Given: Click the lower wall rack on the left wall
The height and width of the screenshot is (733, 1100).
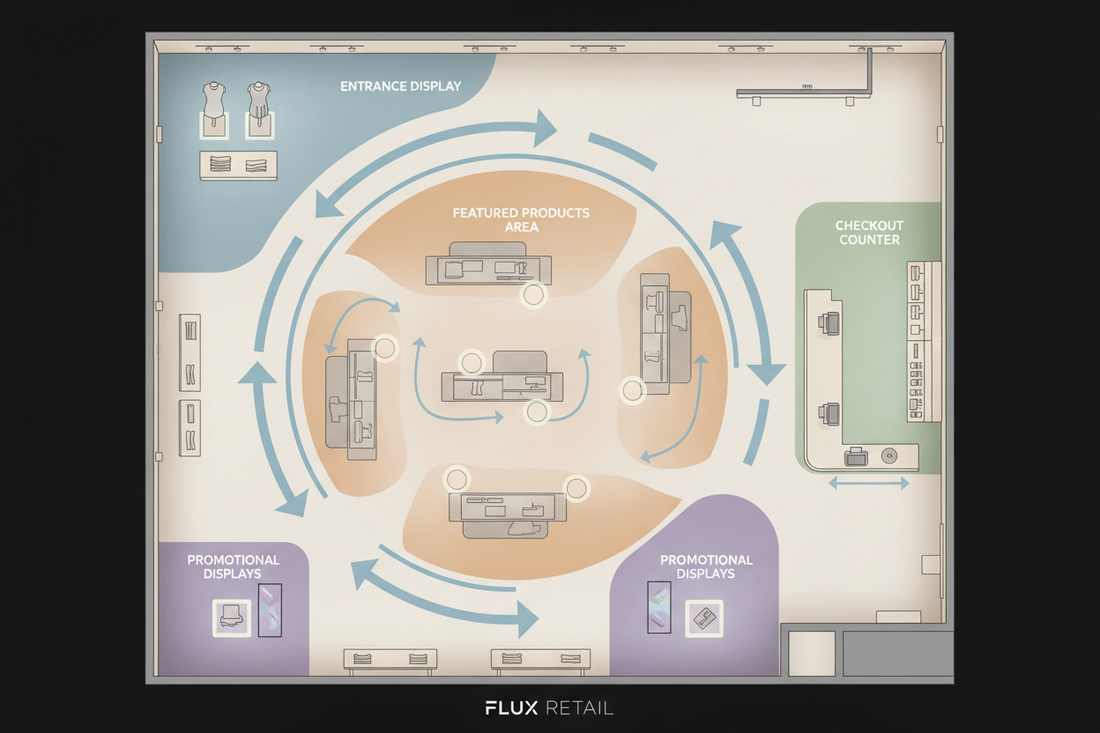Looking at the screenshot, I should pyautogui.click(x=189, y=428).
